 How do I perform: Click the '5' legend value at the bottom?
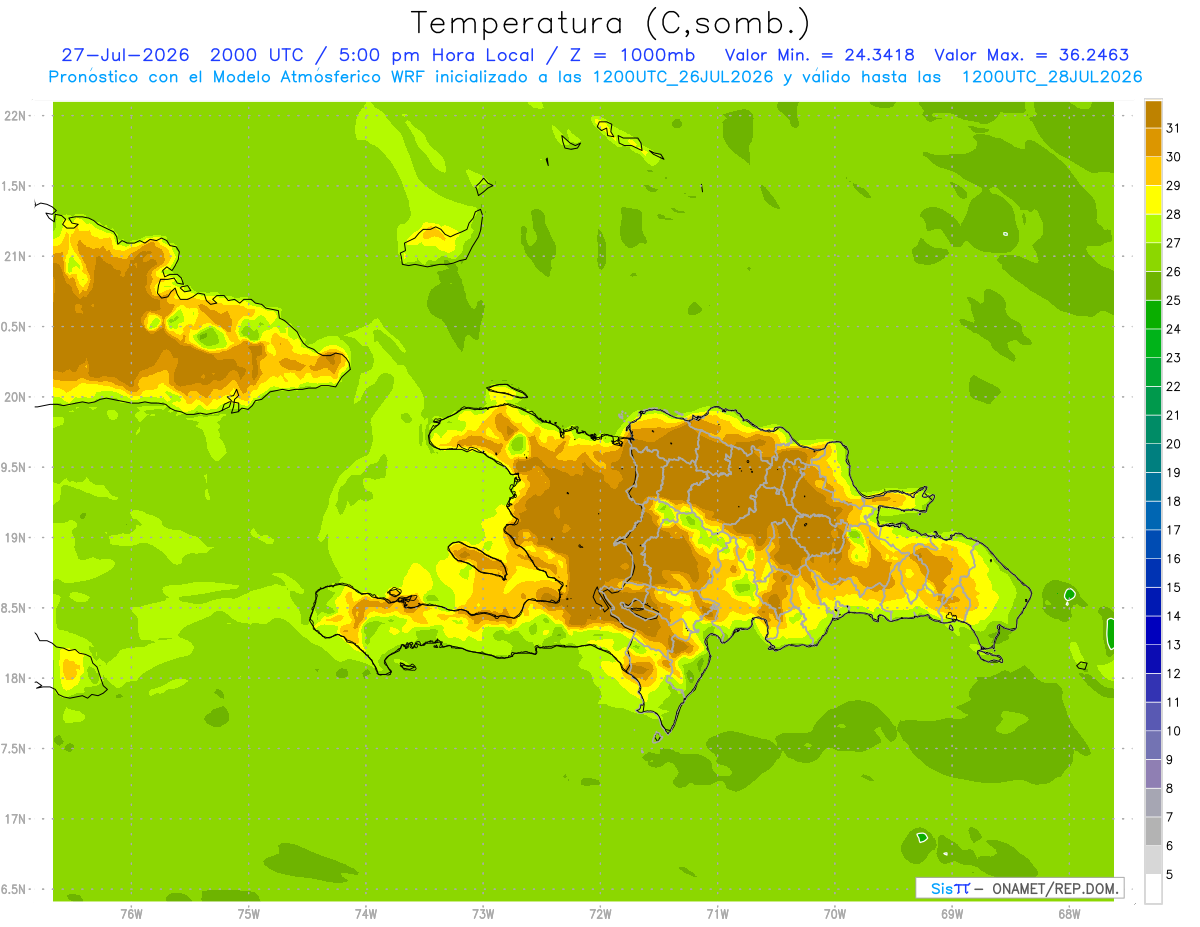[1170, 874]
